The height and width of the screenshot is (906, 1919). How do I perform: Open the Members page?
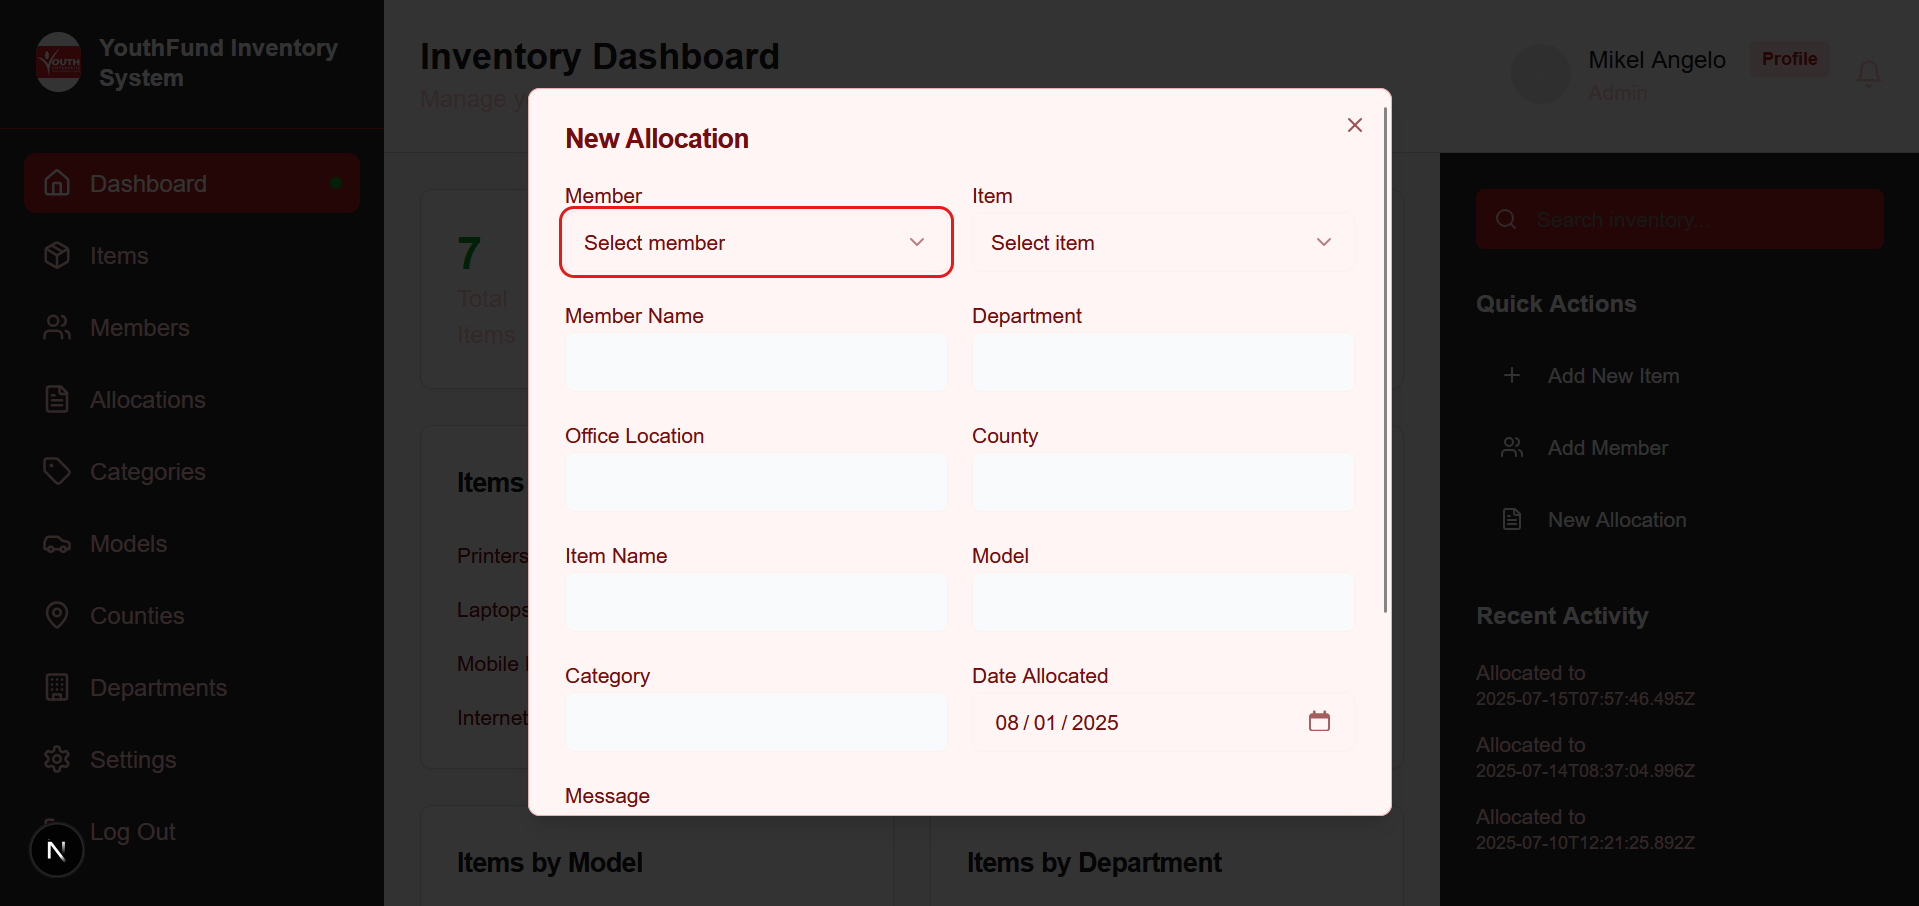click(x=192, y=328)
